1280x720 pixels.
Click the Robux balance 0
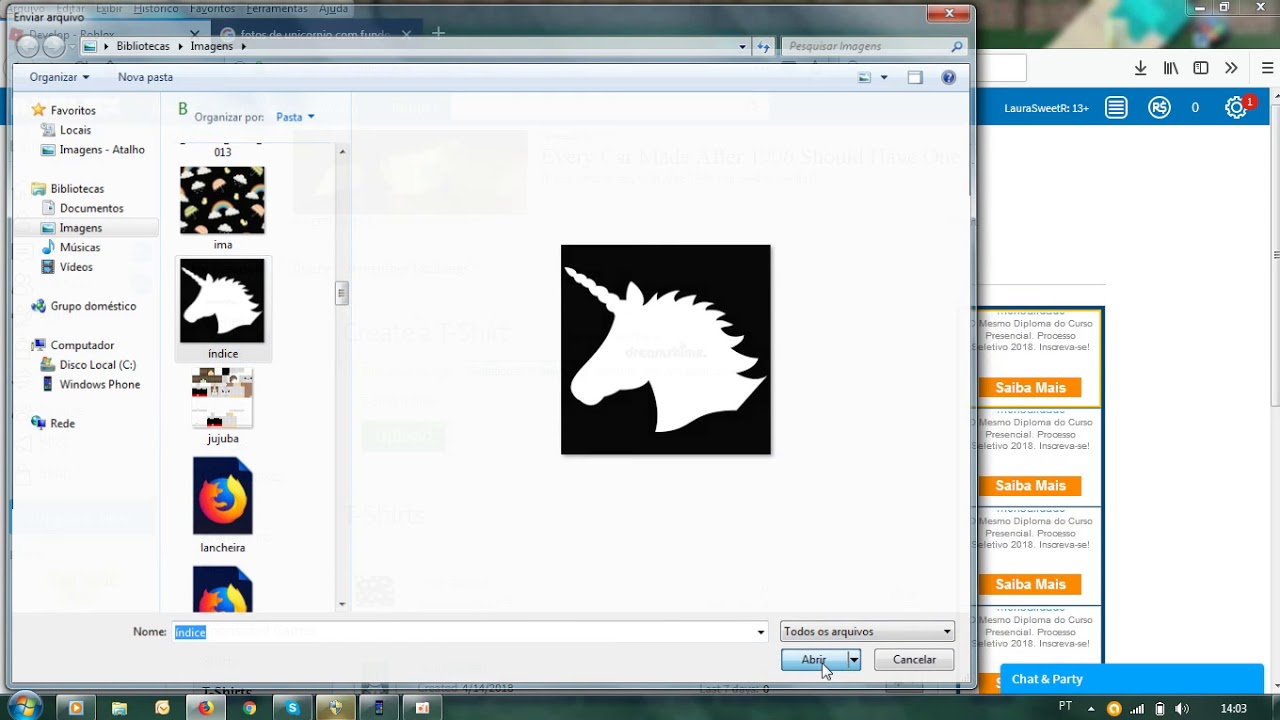pos(1195,108)
